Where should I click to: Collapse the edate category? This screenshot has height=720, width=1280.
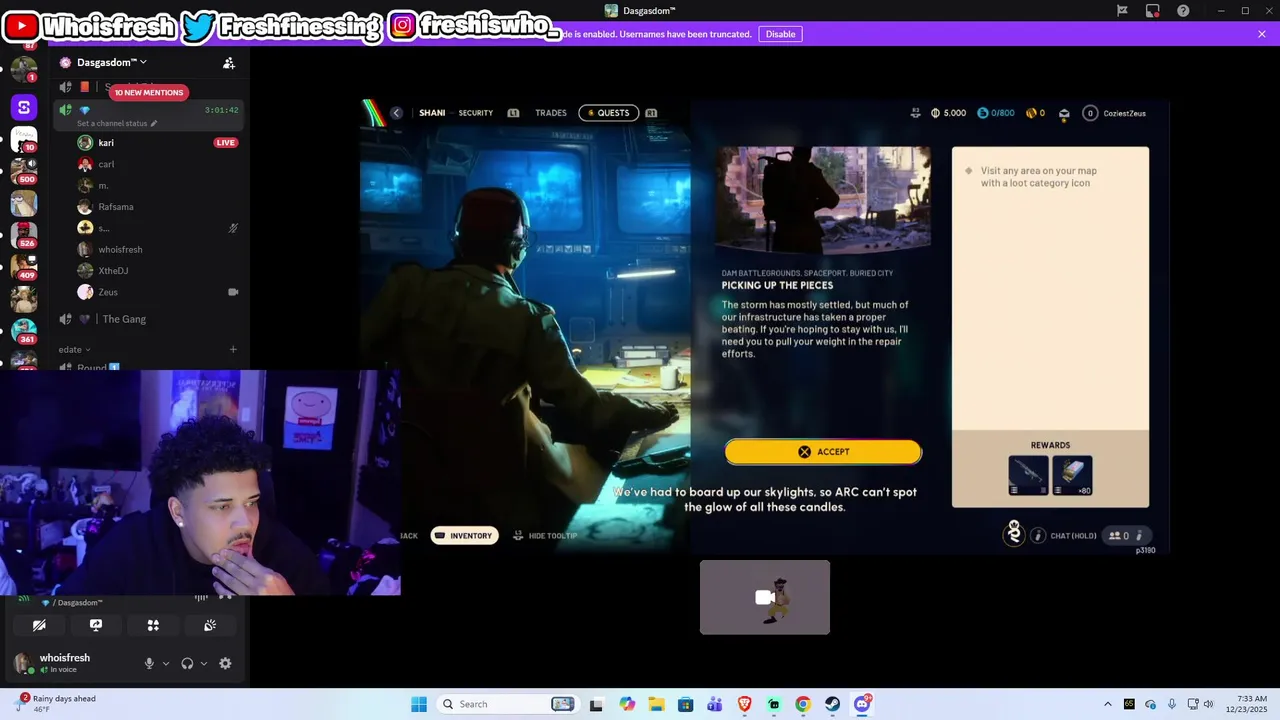pyautogui.click(x=75, y=349)
